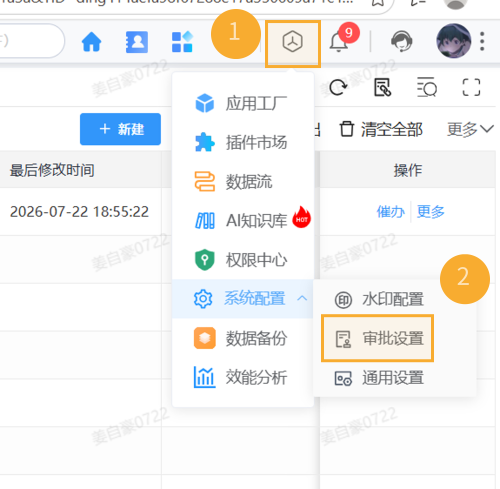Click the 催办 link in the row
500x489 pixels.
tap(391, 211)
